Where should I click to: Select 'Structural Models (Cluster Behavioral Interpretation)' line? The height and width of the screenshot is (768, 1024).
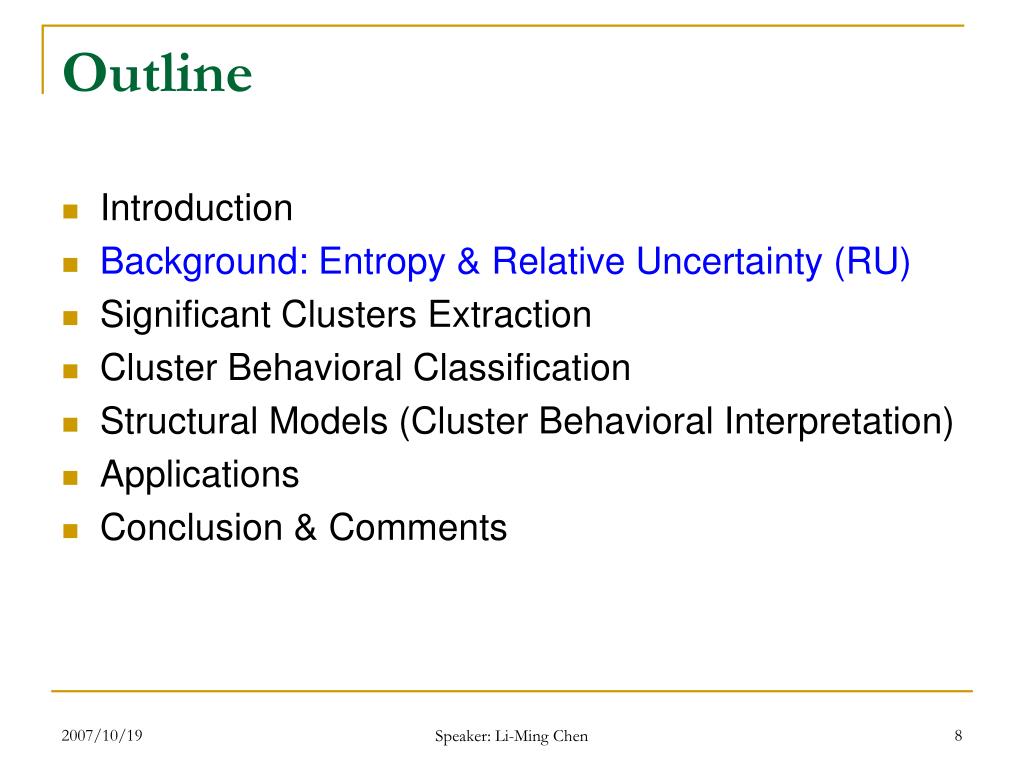pos(527,422)
